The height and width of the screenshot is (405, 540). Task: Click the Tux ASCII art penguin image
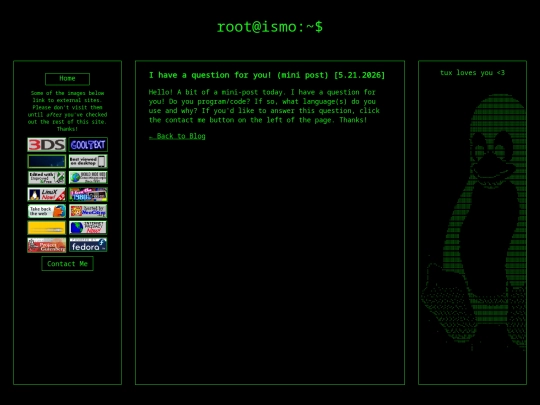click(473, 222)
